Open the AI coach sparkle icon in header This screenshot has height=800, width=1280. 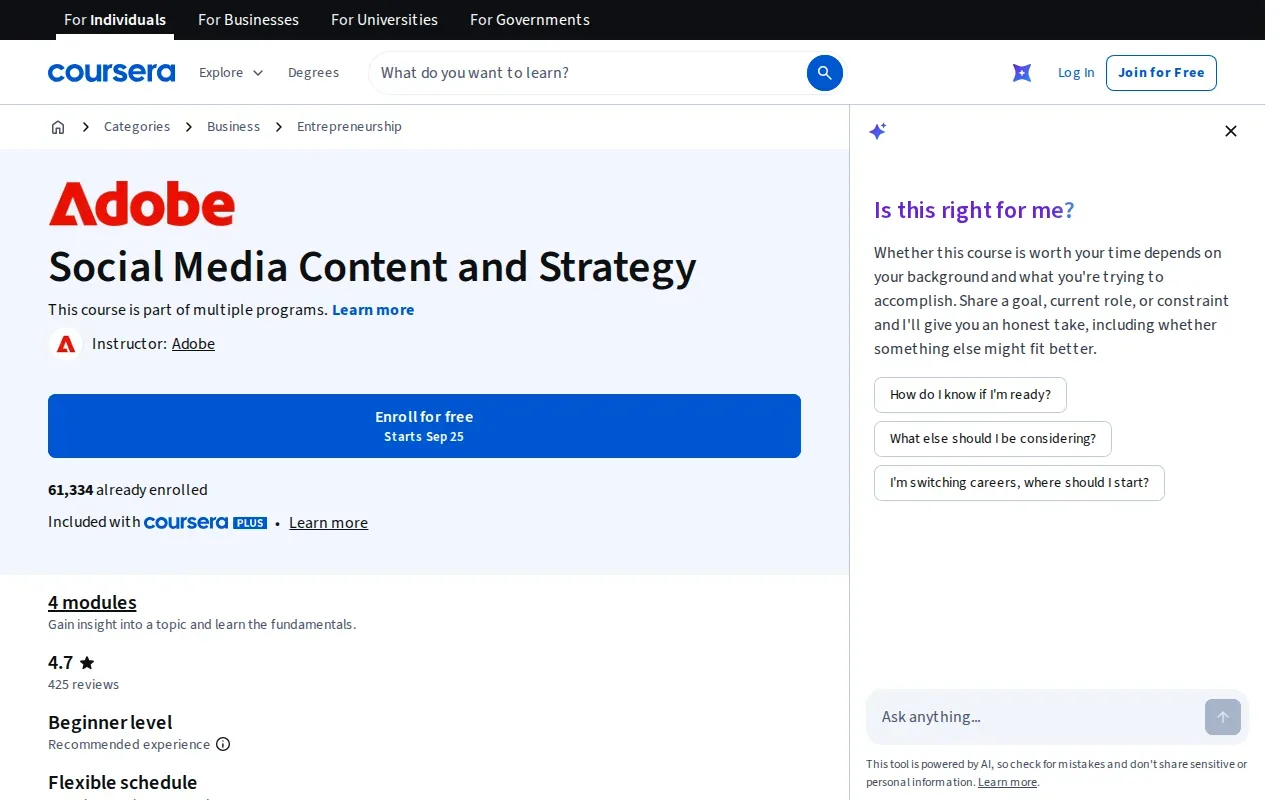(1022, 73)
